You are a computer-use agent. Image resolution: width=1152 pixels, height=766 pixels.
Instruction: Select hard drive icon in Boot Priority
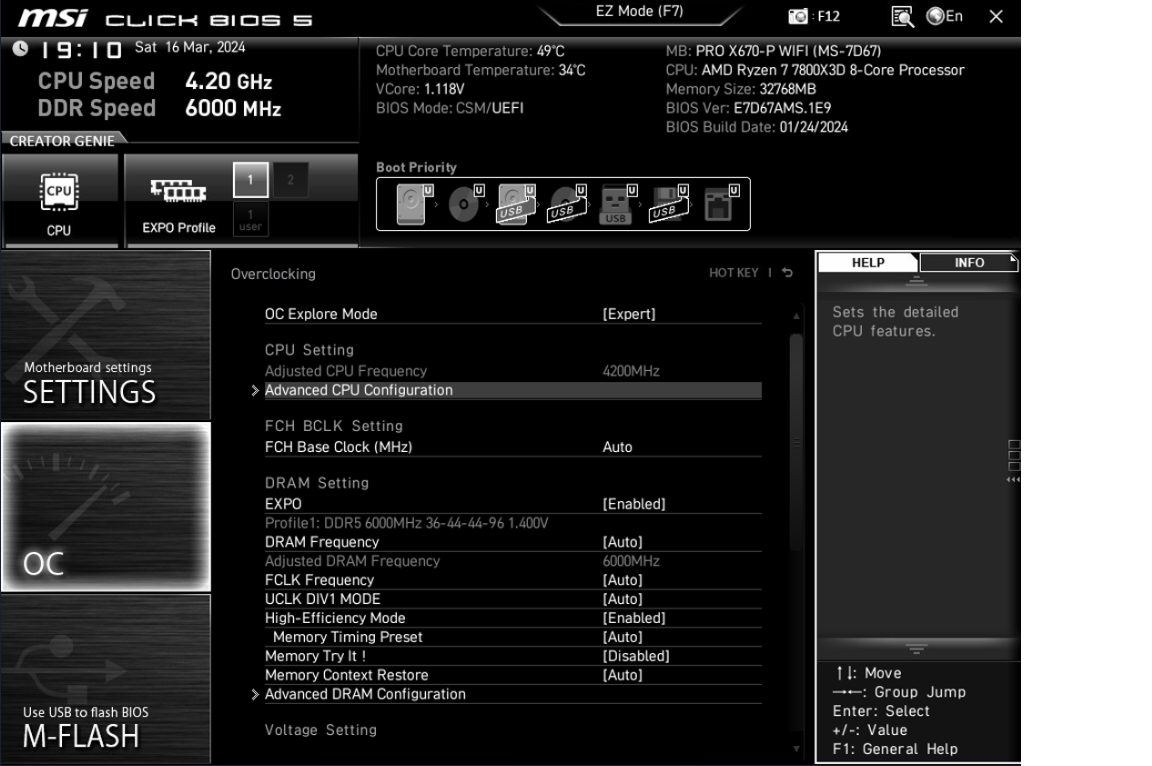414,204
